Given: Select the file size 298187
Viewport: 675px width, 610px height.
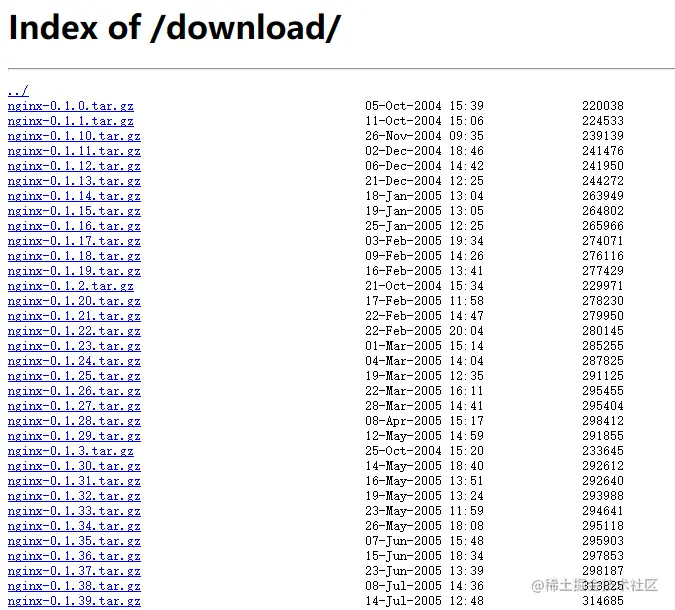Looking at the screenshot, I should 603,571.
